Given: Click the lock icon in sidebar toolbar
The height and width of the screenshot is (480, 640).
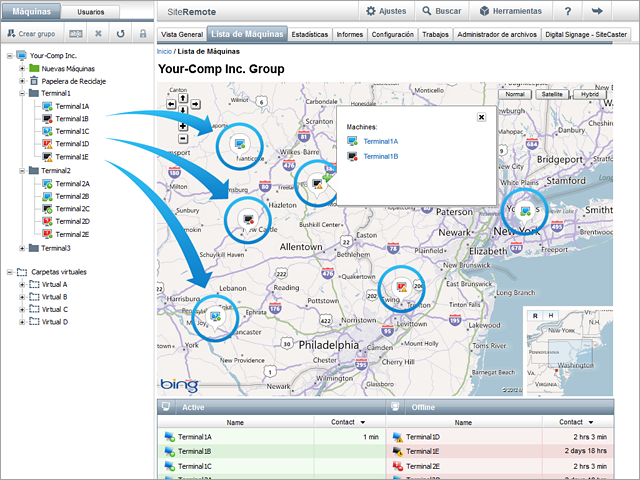Looking at the screenshot, I should coord(143,33).
